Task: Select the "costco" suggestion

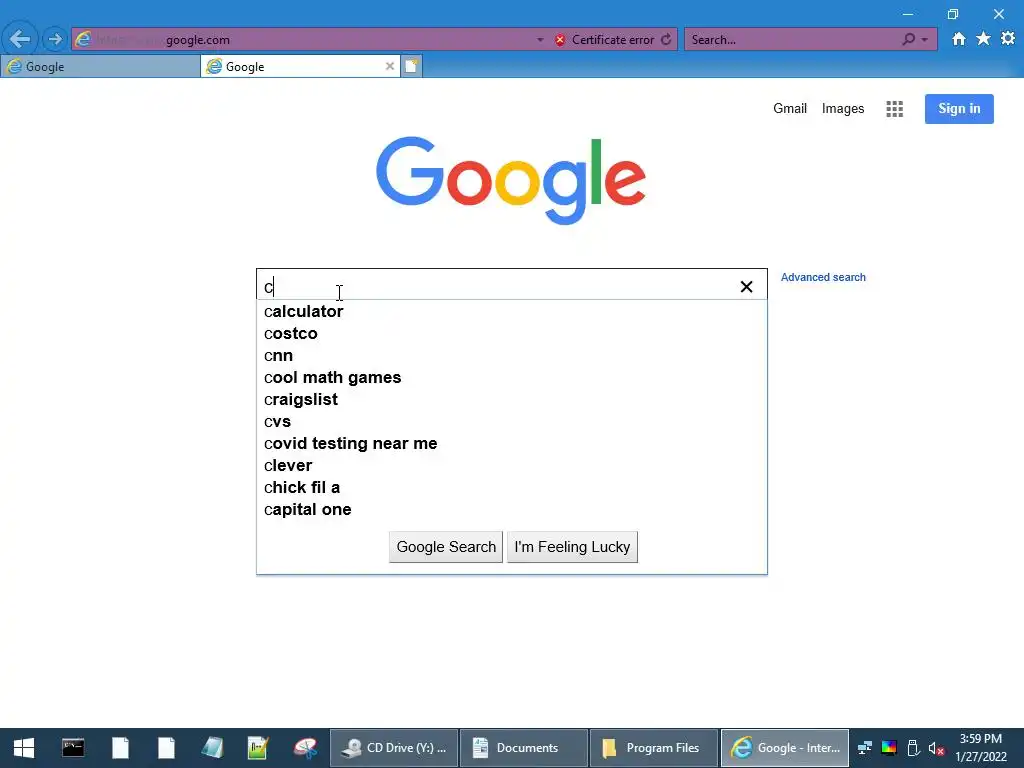Action: click(511, 334)
